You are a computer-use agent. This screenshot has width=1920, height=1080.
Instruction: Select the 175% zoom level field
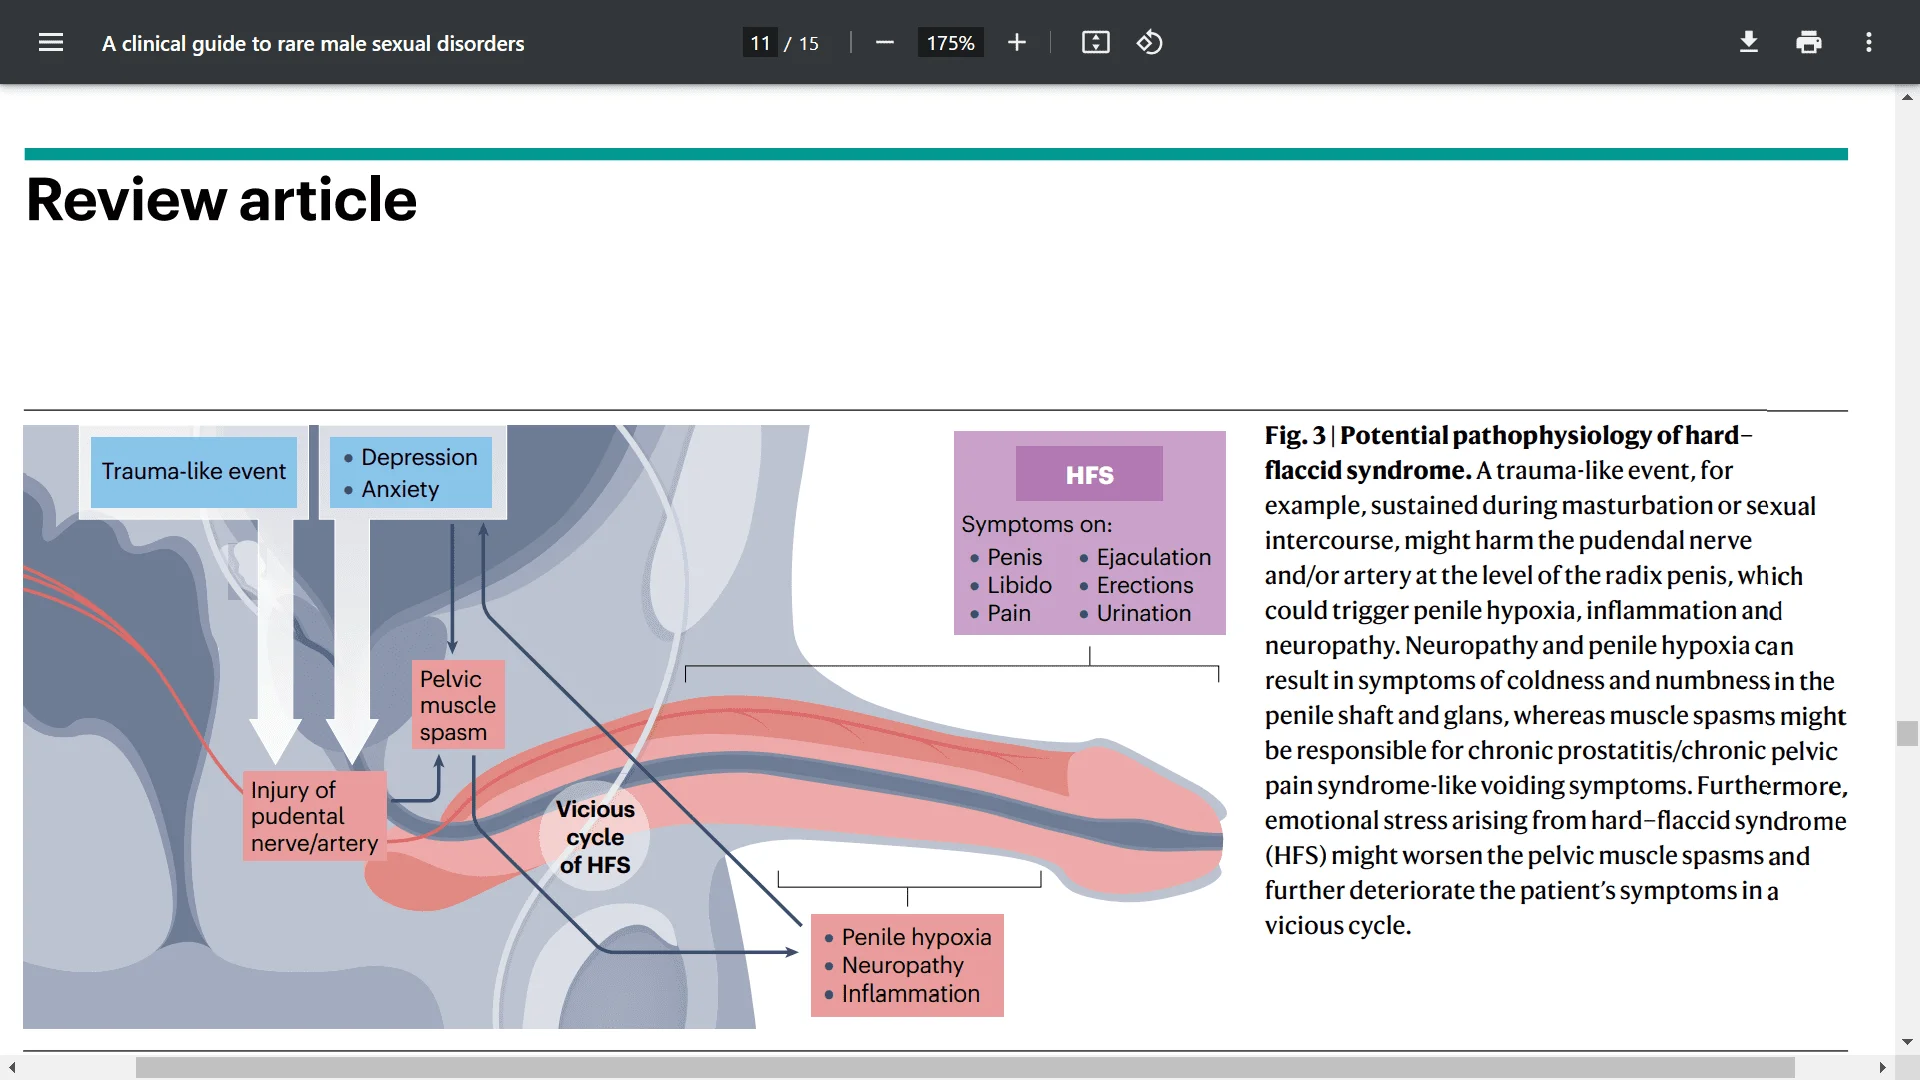click(x=950, y=43)
